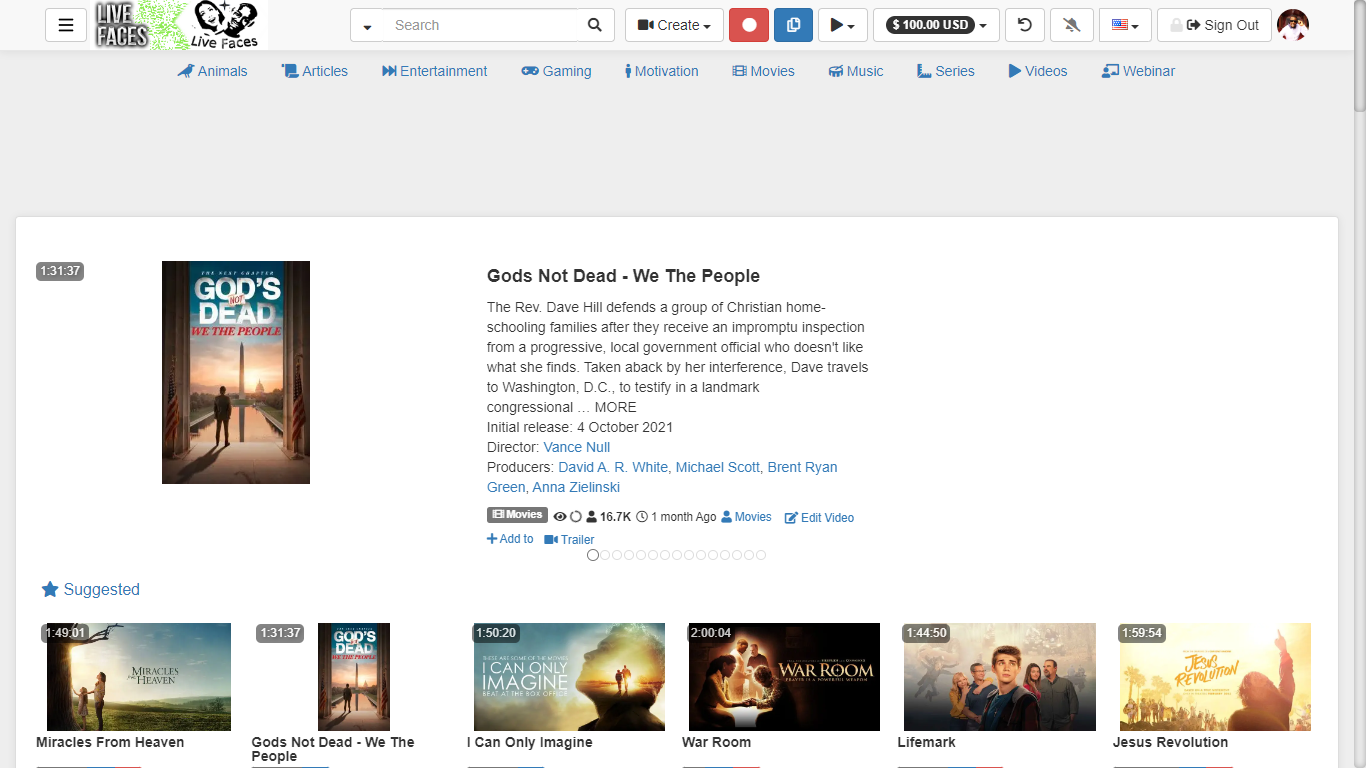Open the Movies channel user link
This screenshot has height=768, width=1366.
pos(746,517)
